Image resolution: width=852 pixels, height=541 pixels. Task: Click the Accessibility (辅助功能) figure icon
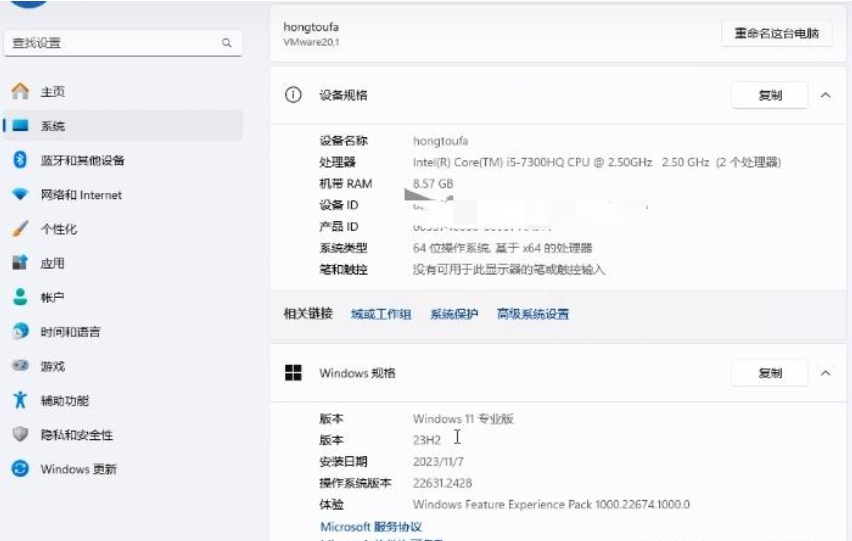pos(20,400)
